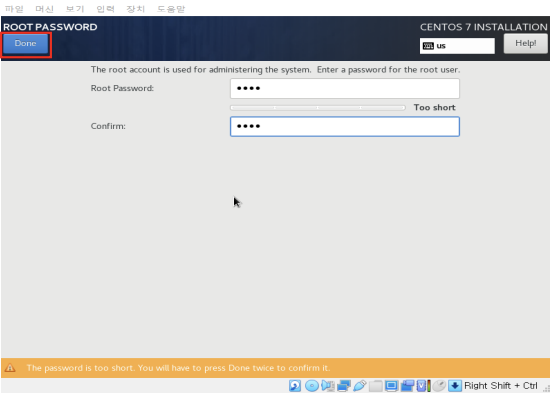551x397 pixels.
Task: Click the network adapters status icon
Action: coord(344,386)
